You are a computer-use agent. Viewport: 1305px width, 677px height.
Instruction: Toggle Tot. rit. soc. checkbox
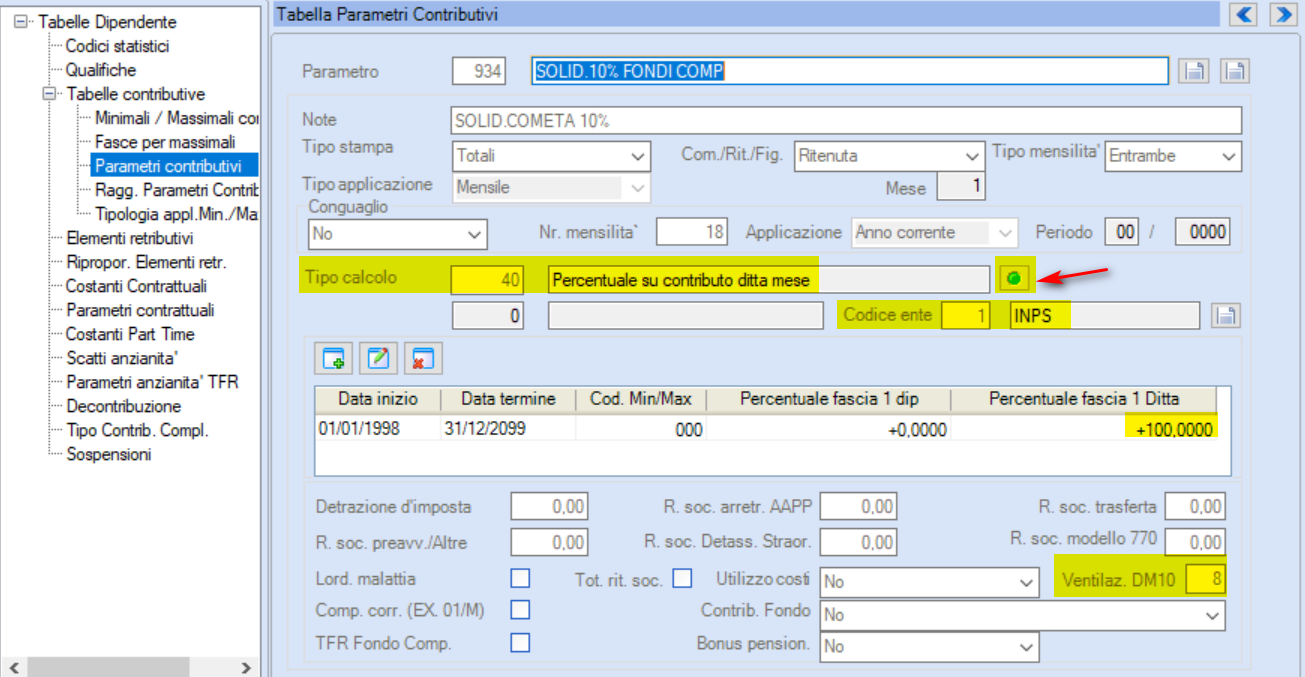coord(682,578)
